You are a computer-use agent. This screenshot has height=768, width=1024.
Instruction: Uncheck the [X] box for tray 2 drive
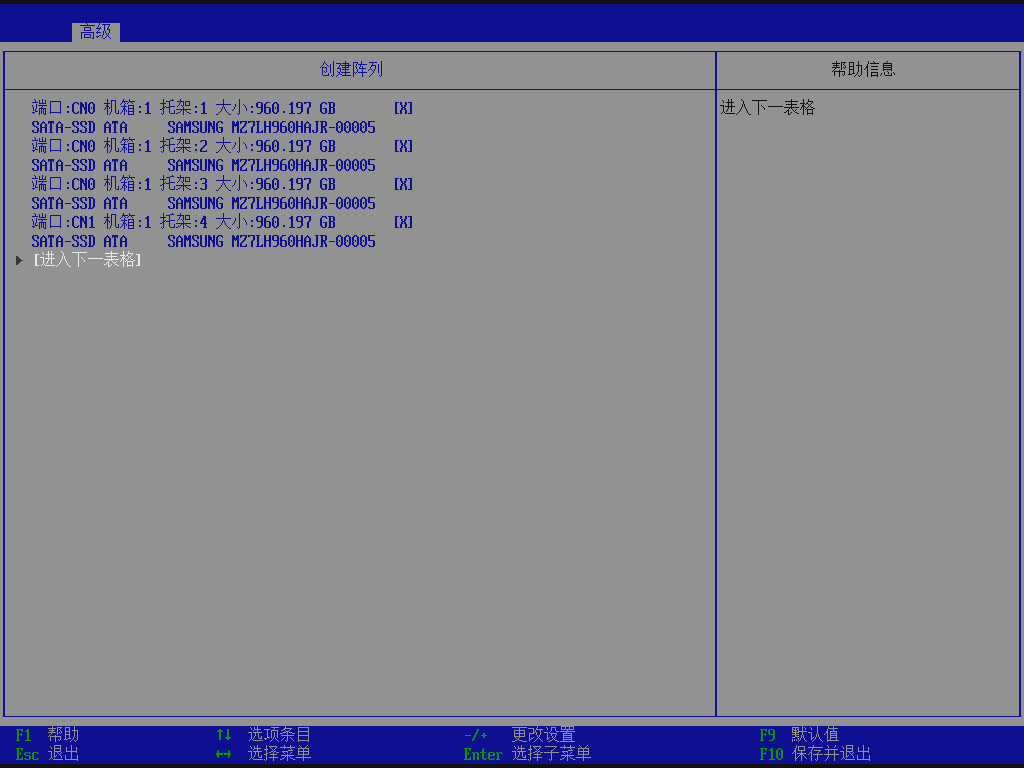(403, 146)
